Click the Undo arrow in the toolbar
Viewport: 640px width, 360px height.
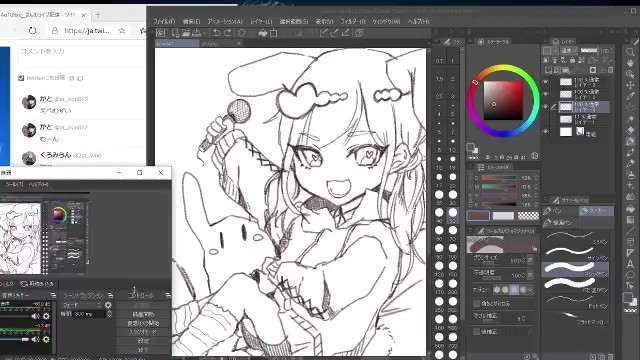click(x=216, y=33)
